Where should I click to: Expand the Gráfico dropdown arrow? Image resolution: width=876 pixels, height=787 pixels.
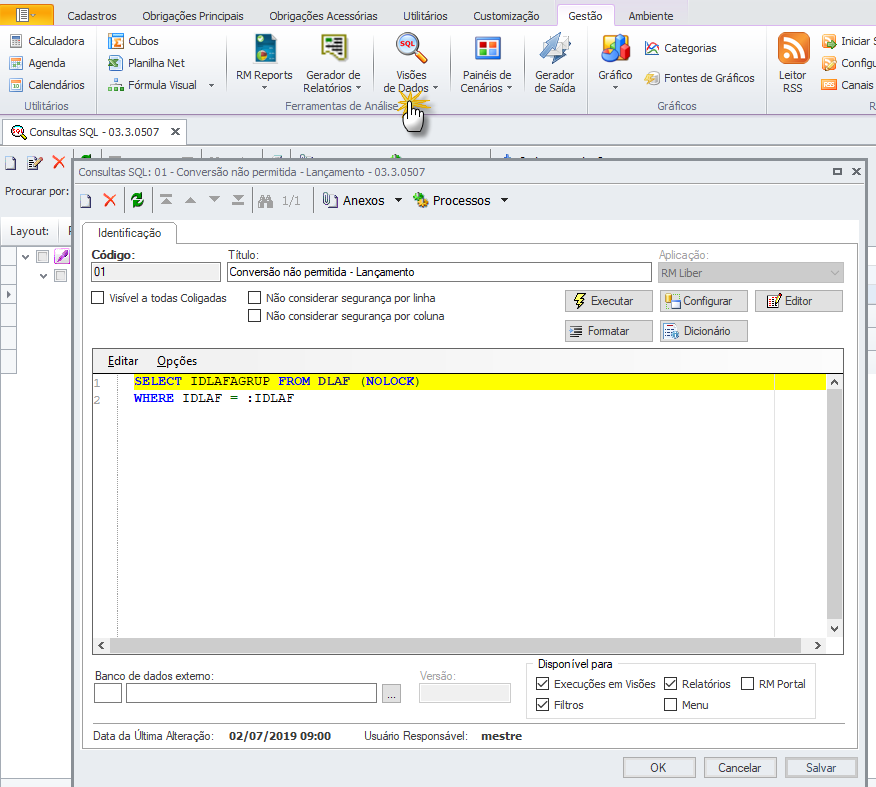pyautogui.click(x=615, y=88)
